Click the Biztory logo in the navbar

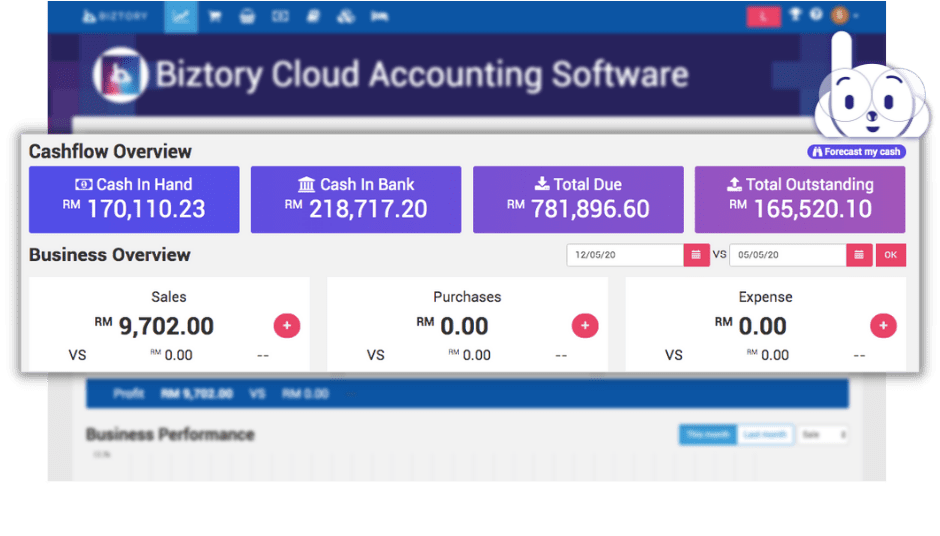[x=115, y=16]
